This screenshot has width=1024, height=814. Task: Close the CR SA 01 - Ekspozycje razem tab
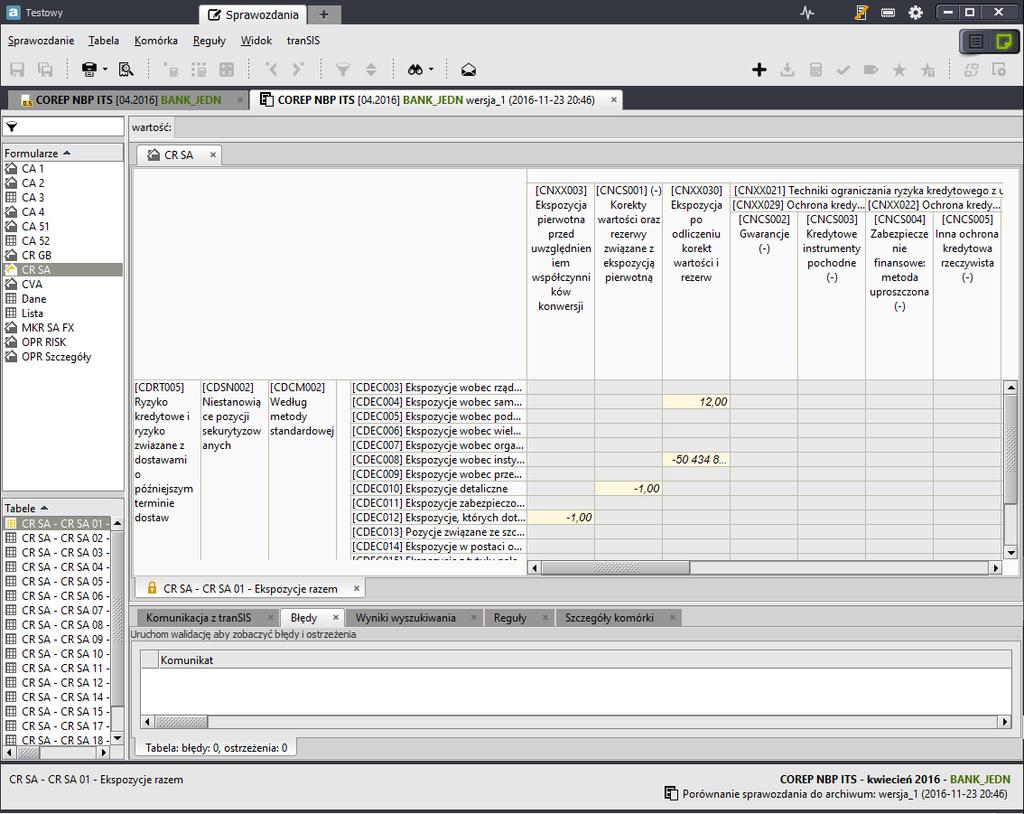pyautogui.click(x=357, y=589)
